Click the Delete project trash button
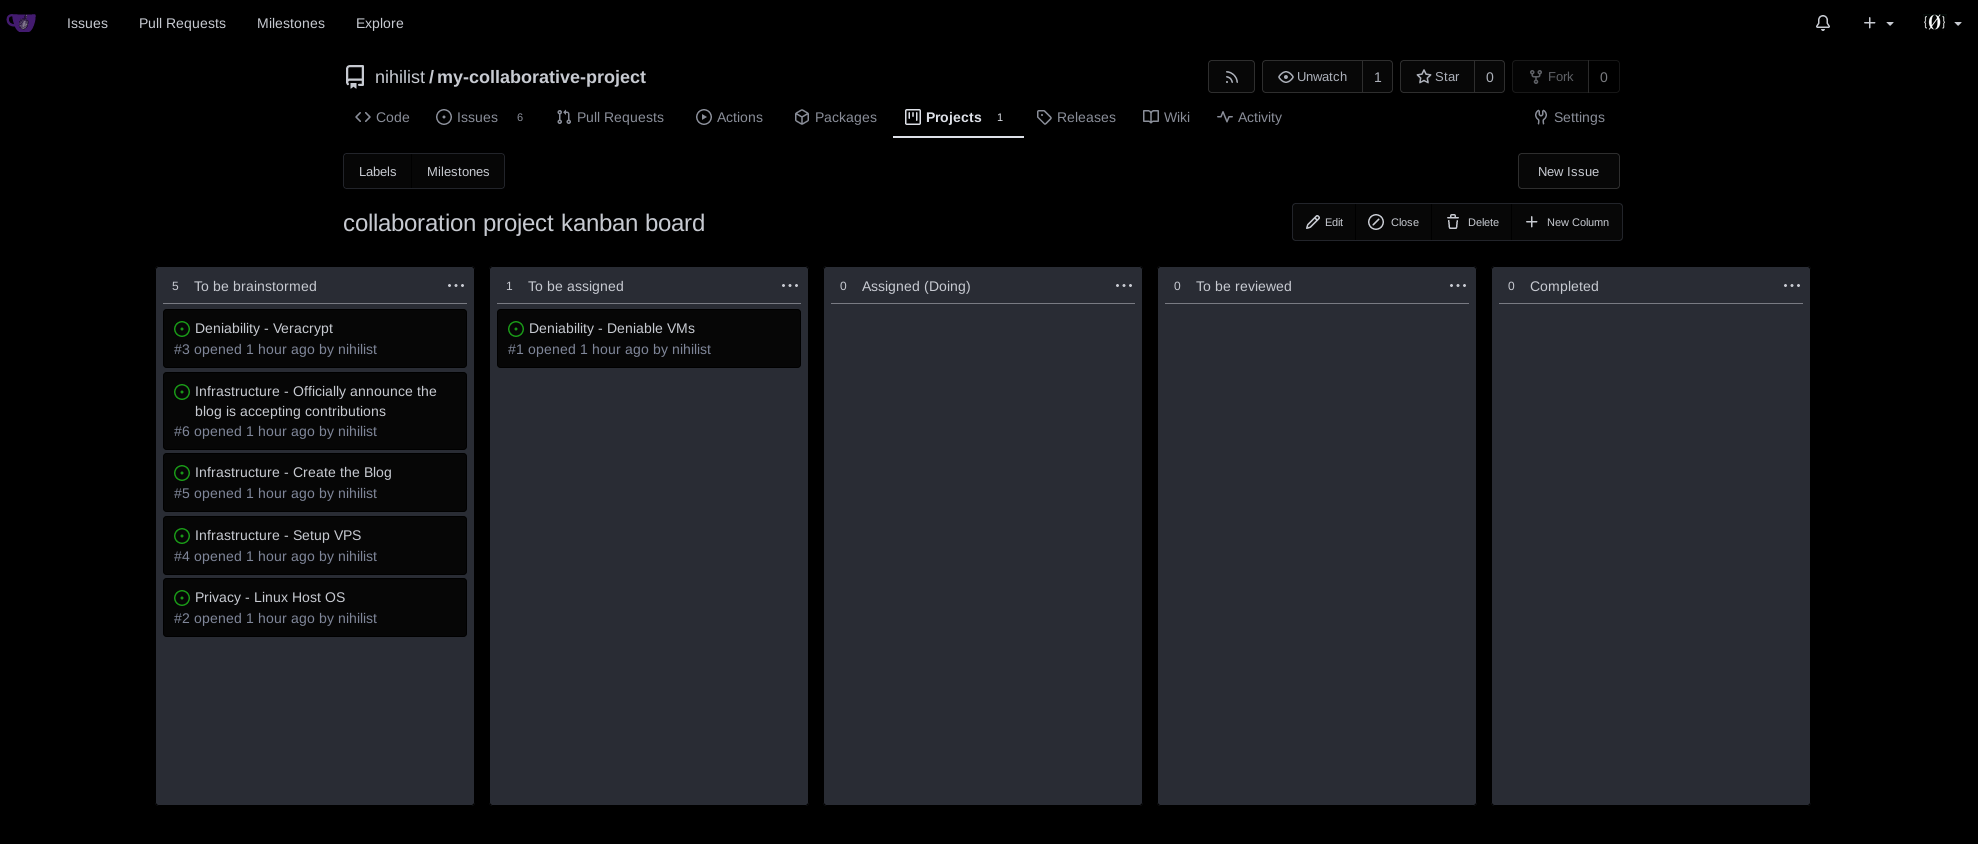Screen dimensions: 1978x844 click(x=1472, y=222)
